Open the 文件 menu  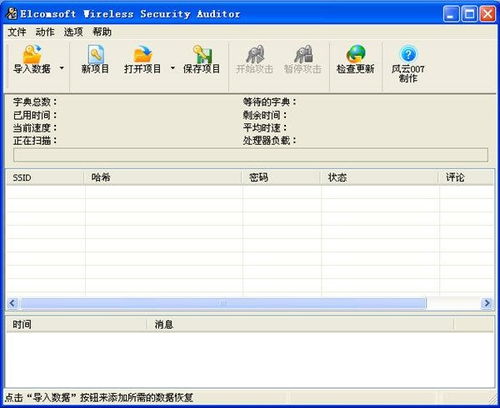pos(17,32)
